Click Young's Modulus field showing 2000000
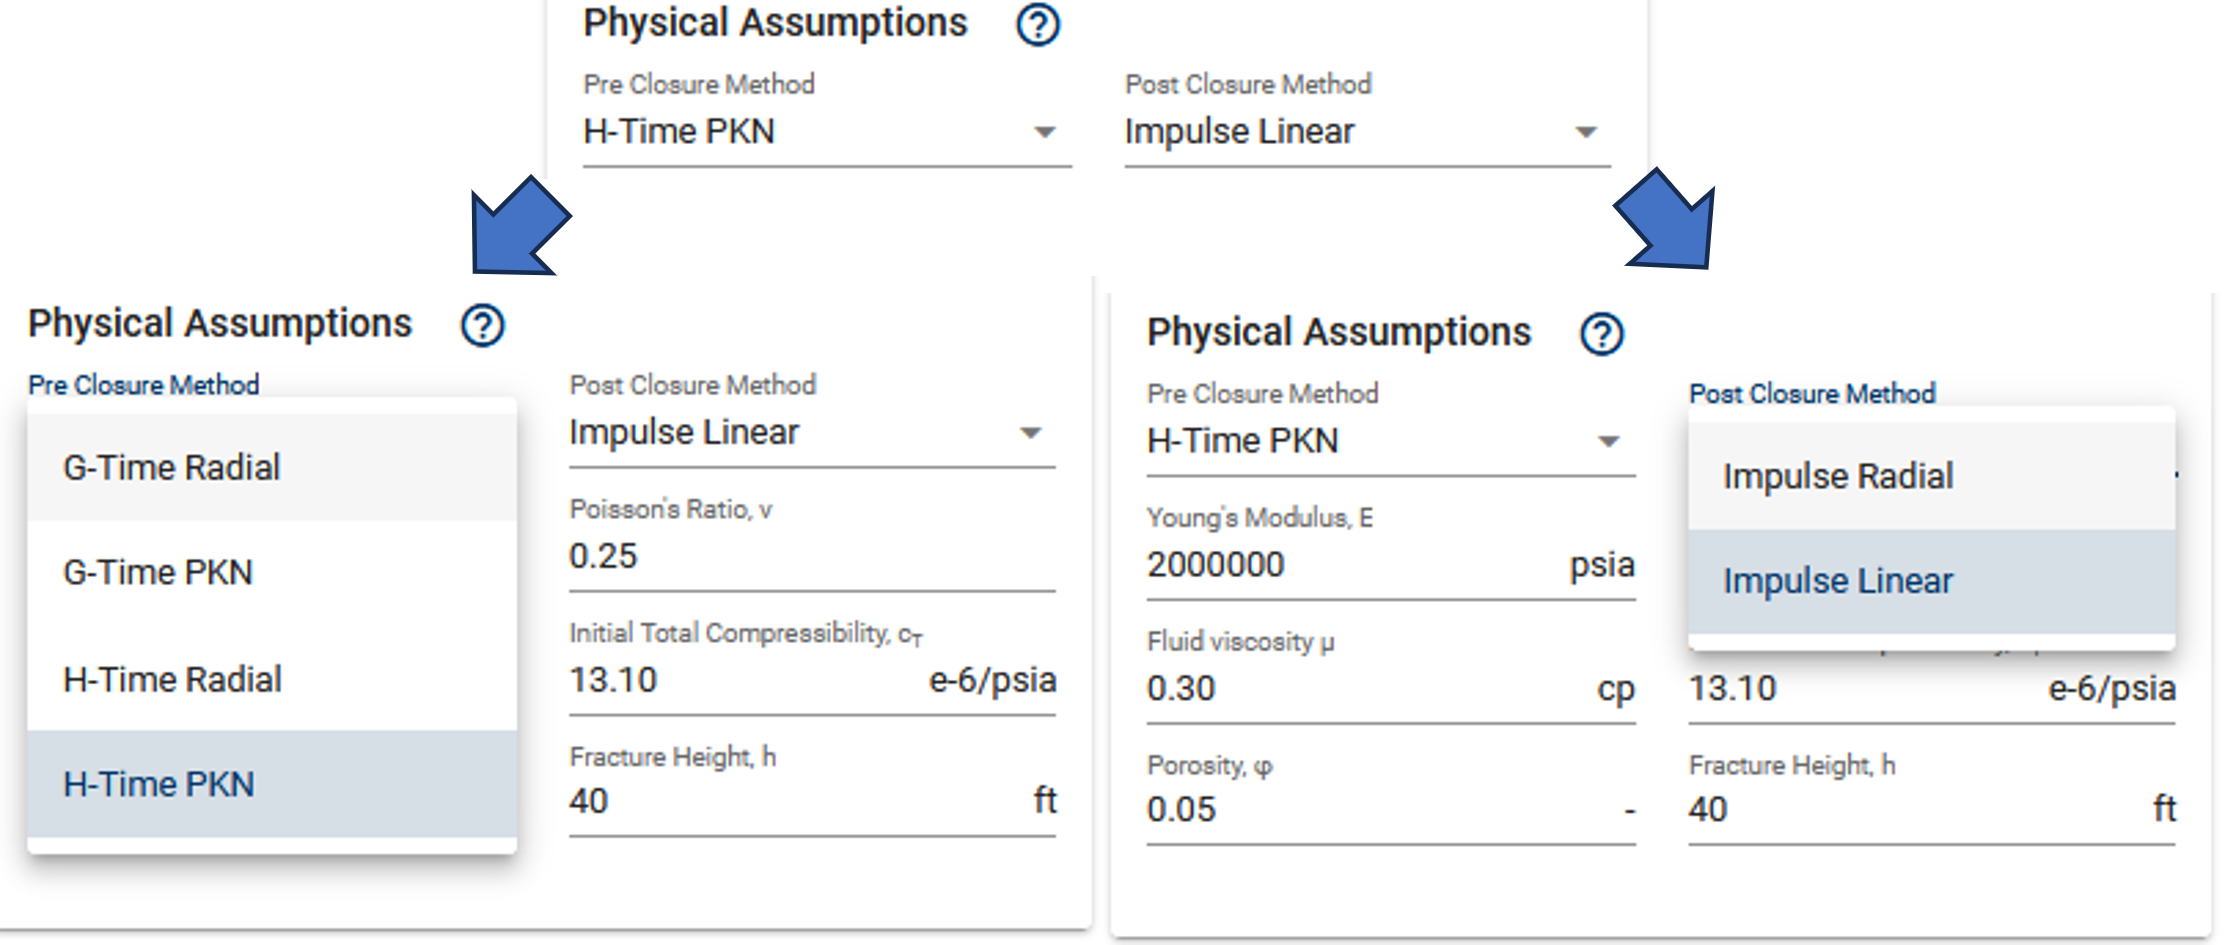 click(1391, 565)
